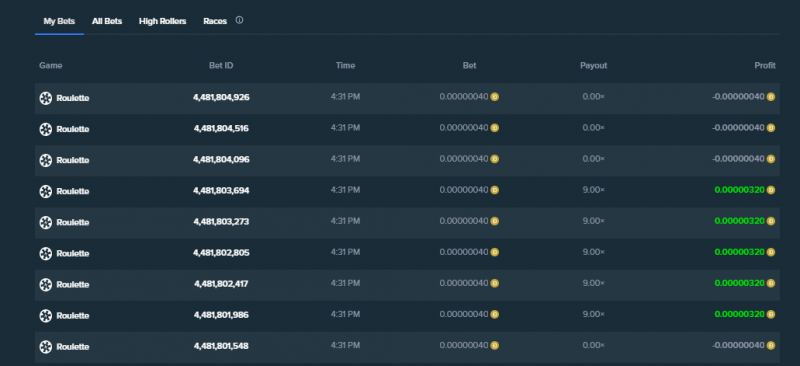The width and height of the screenshot is (800, 366).
Task: Click Profit coin icon in row 4,481,802,805
Action: [x=771, y=252]
